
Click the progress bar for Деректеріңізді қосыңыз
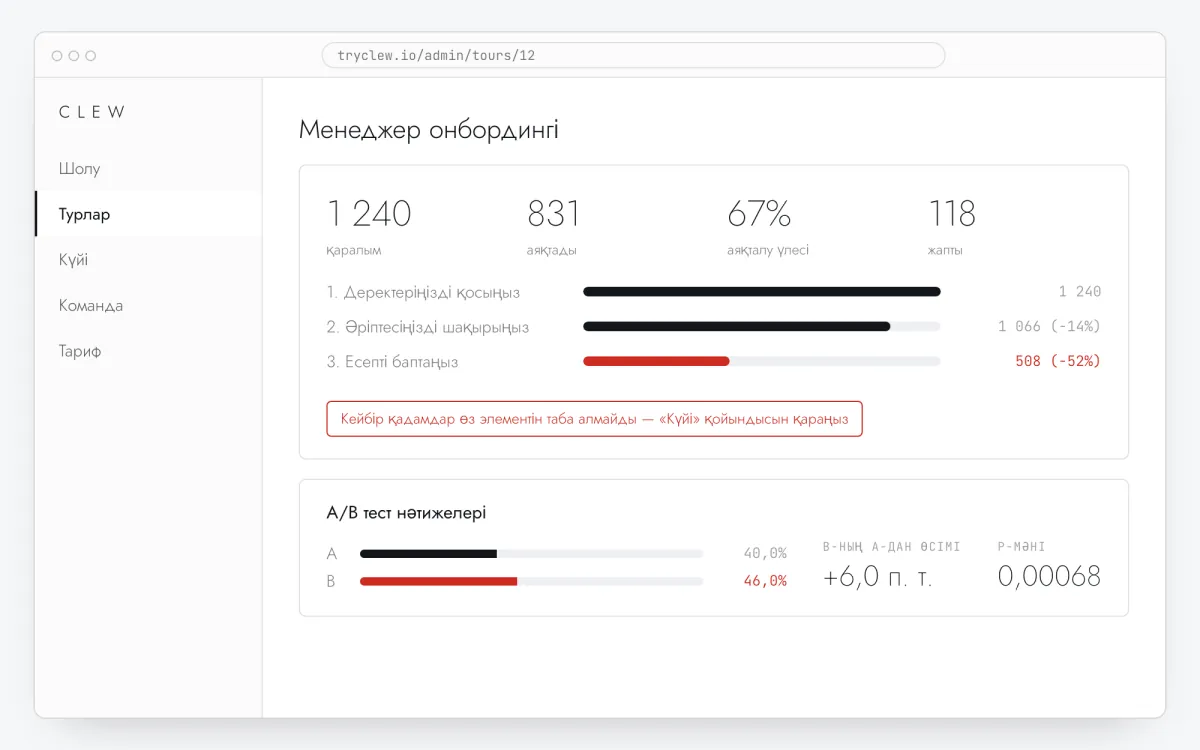pyautogui.click(x=762, y=292)
